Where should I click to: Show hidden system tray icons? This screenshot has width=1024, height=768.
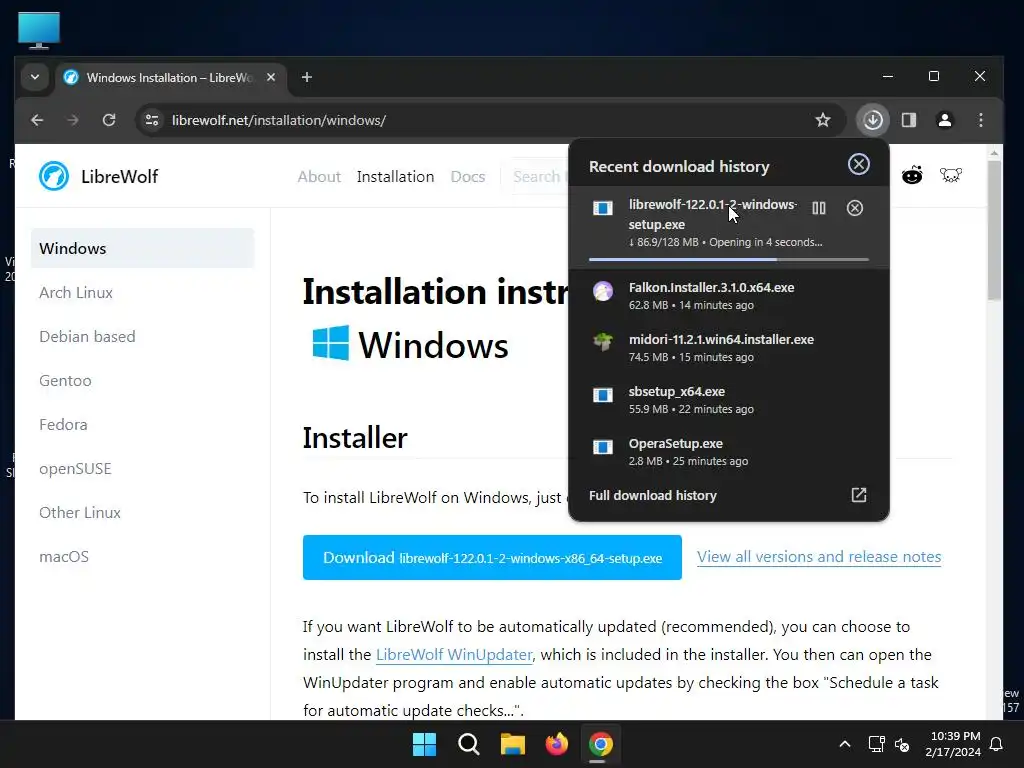pos(844,744)
